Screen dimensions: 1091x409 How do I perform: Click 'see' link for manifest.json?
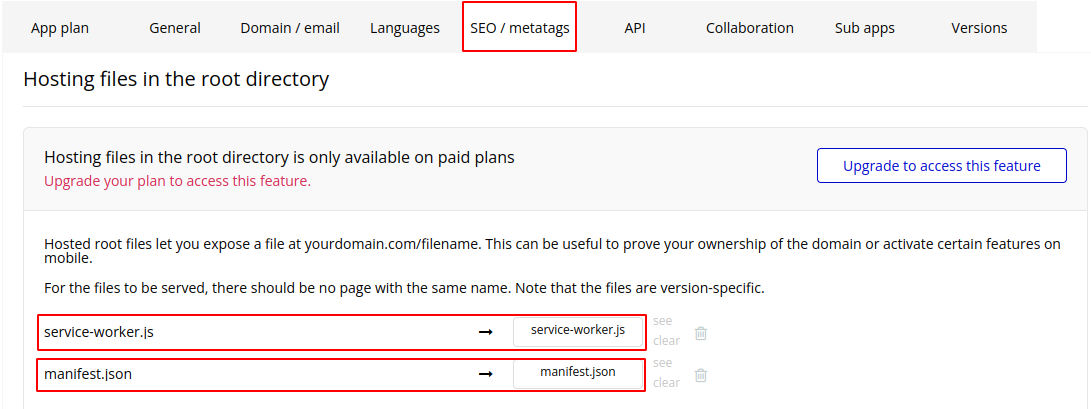[662, 362]
